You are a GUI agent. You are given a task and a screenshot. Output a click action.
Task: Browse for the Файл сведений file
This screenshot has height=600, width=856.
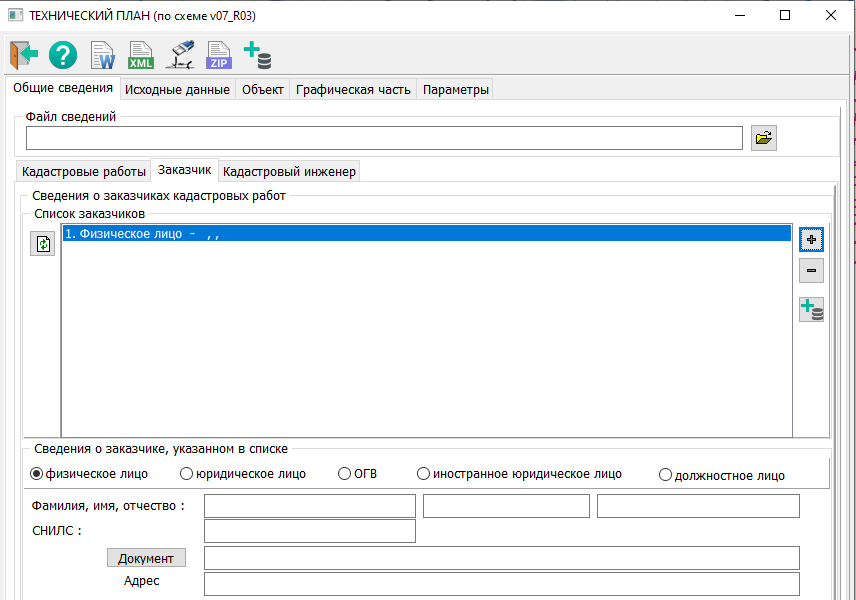[764, 138]
